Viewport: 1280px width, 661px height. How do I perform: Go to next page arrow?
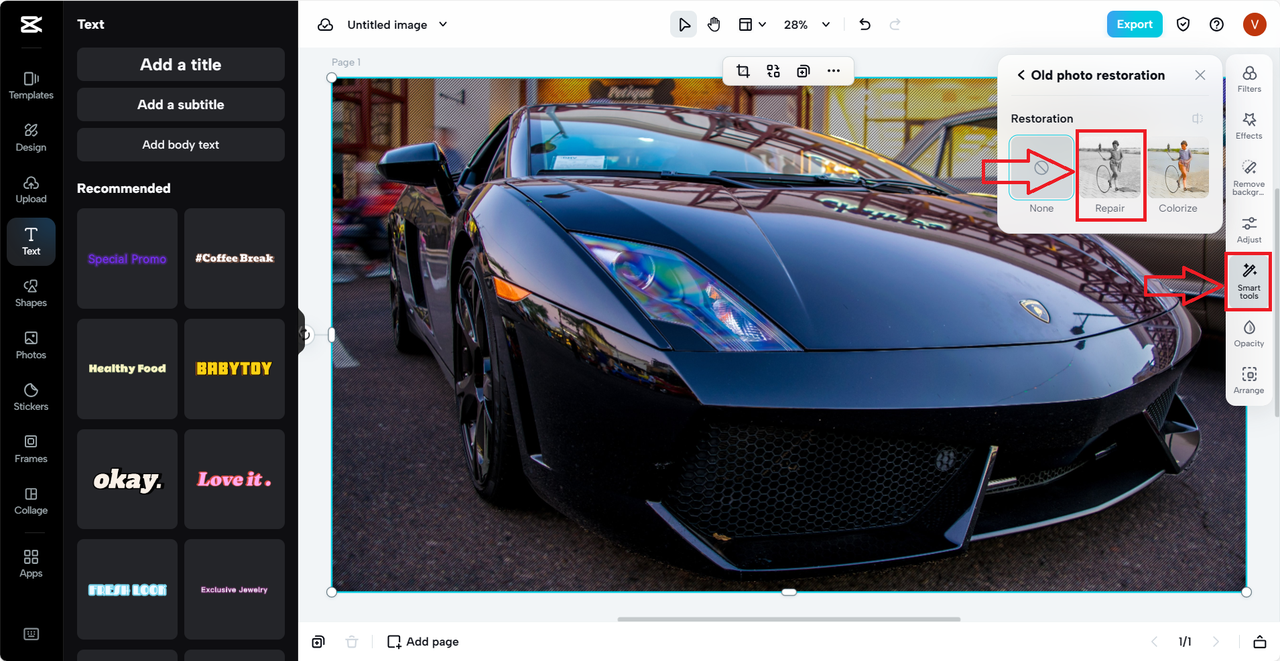click(1216, 641)
